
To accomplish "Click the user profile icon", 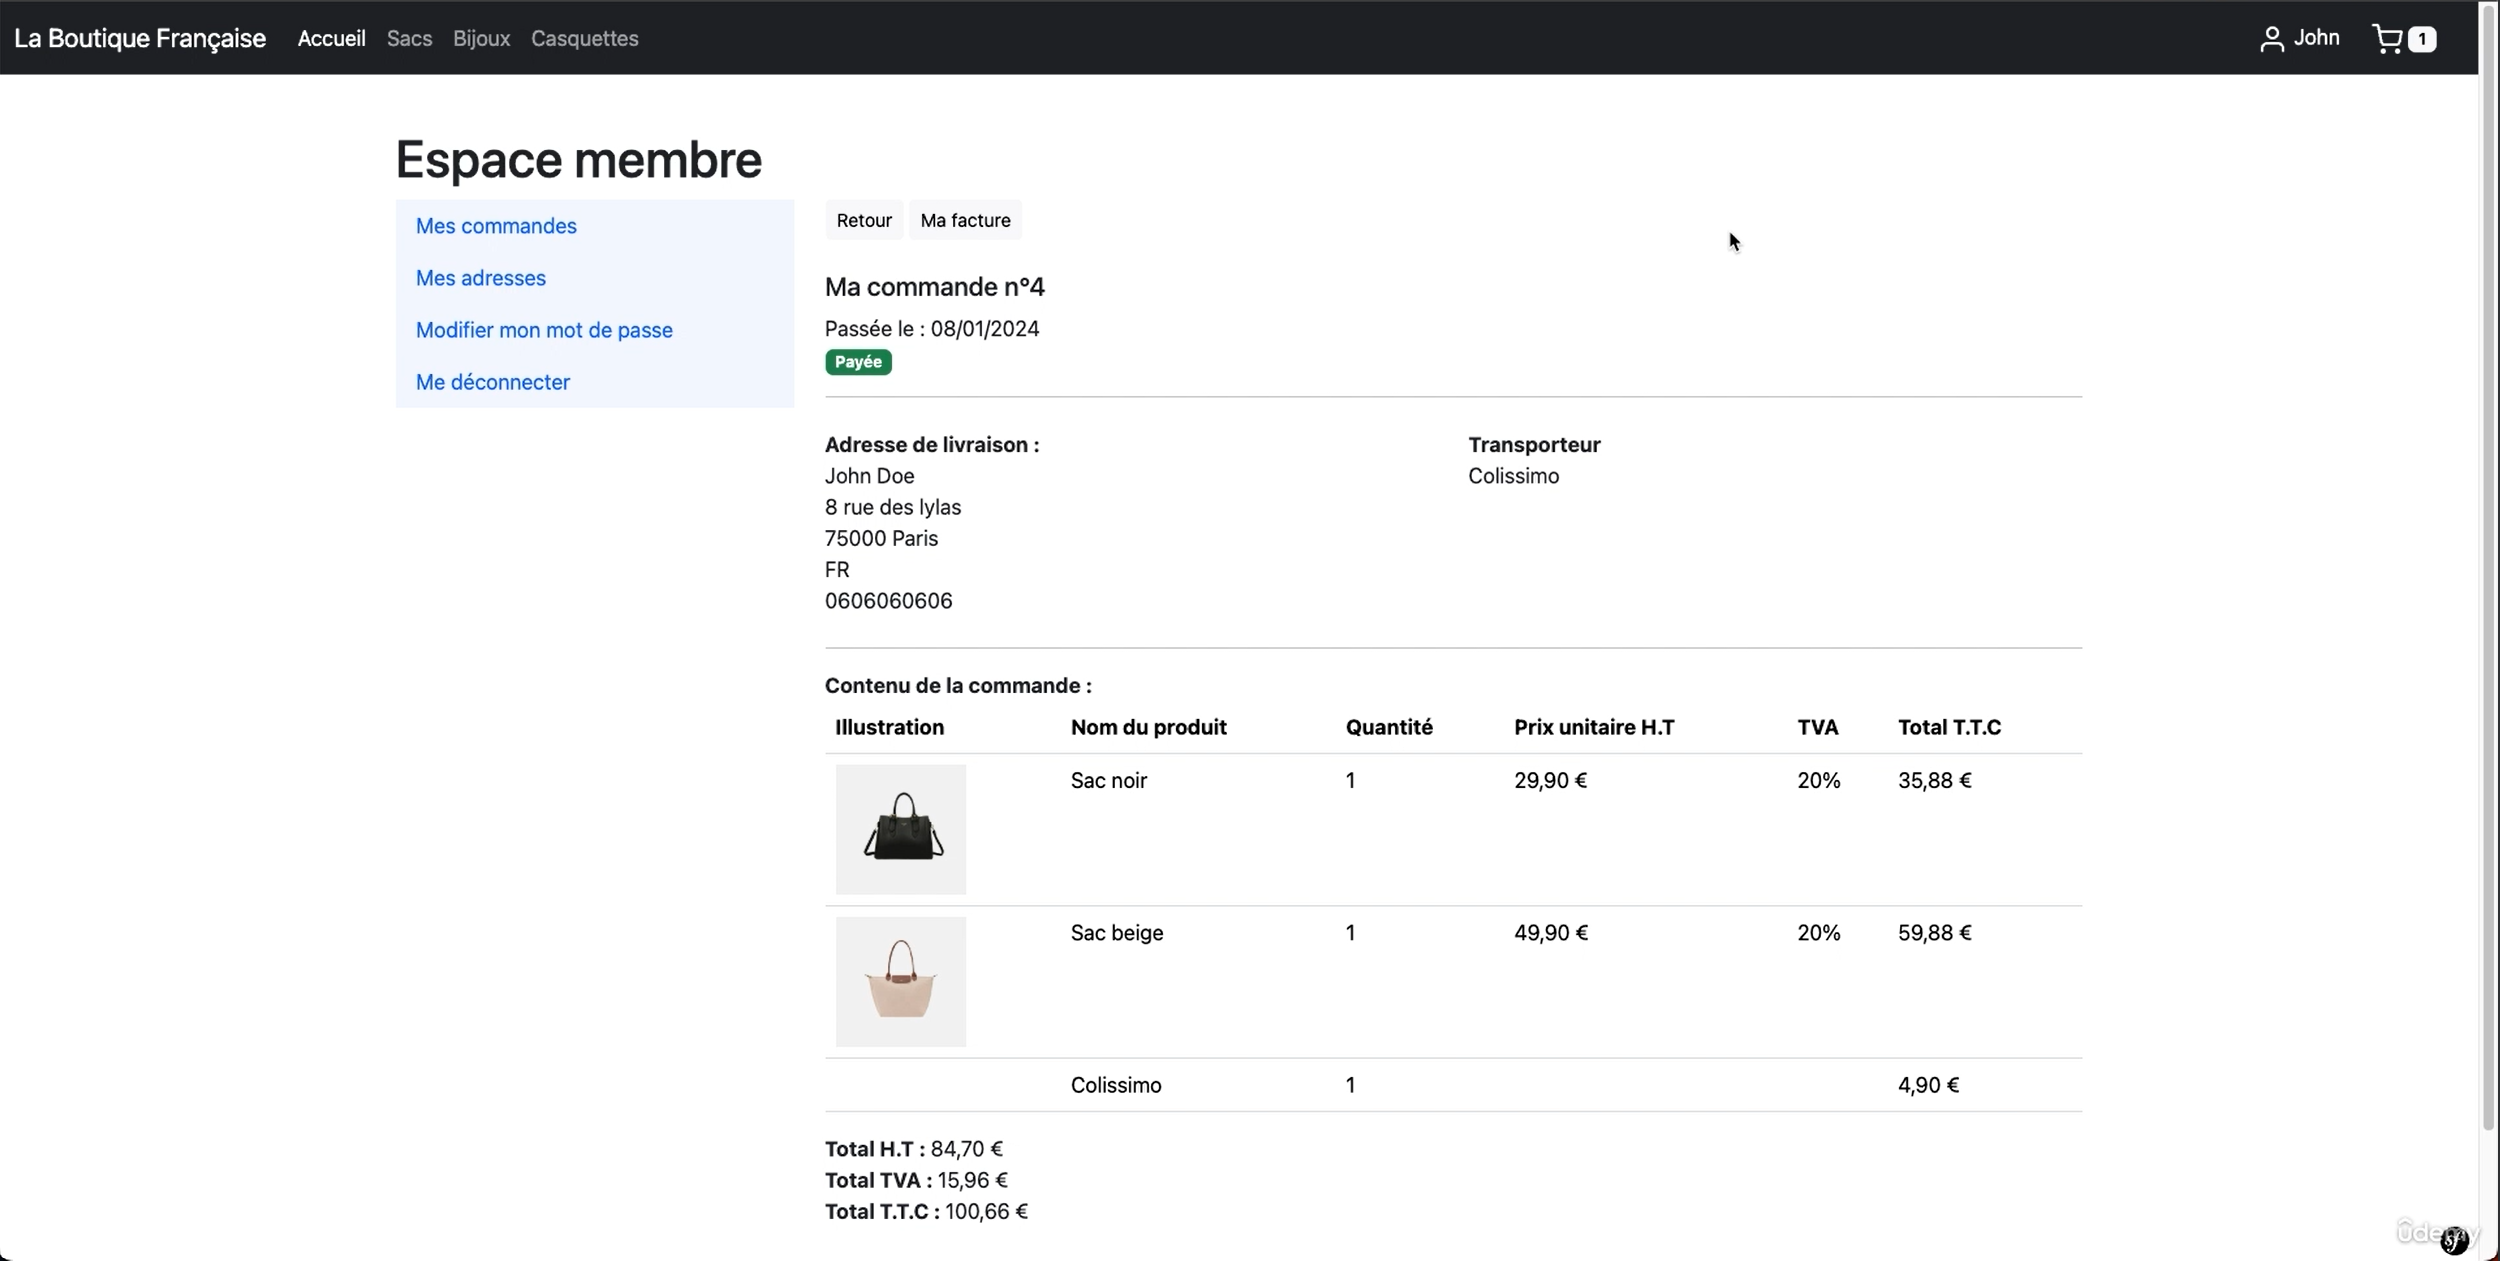I will tap(2271, 39).
